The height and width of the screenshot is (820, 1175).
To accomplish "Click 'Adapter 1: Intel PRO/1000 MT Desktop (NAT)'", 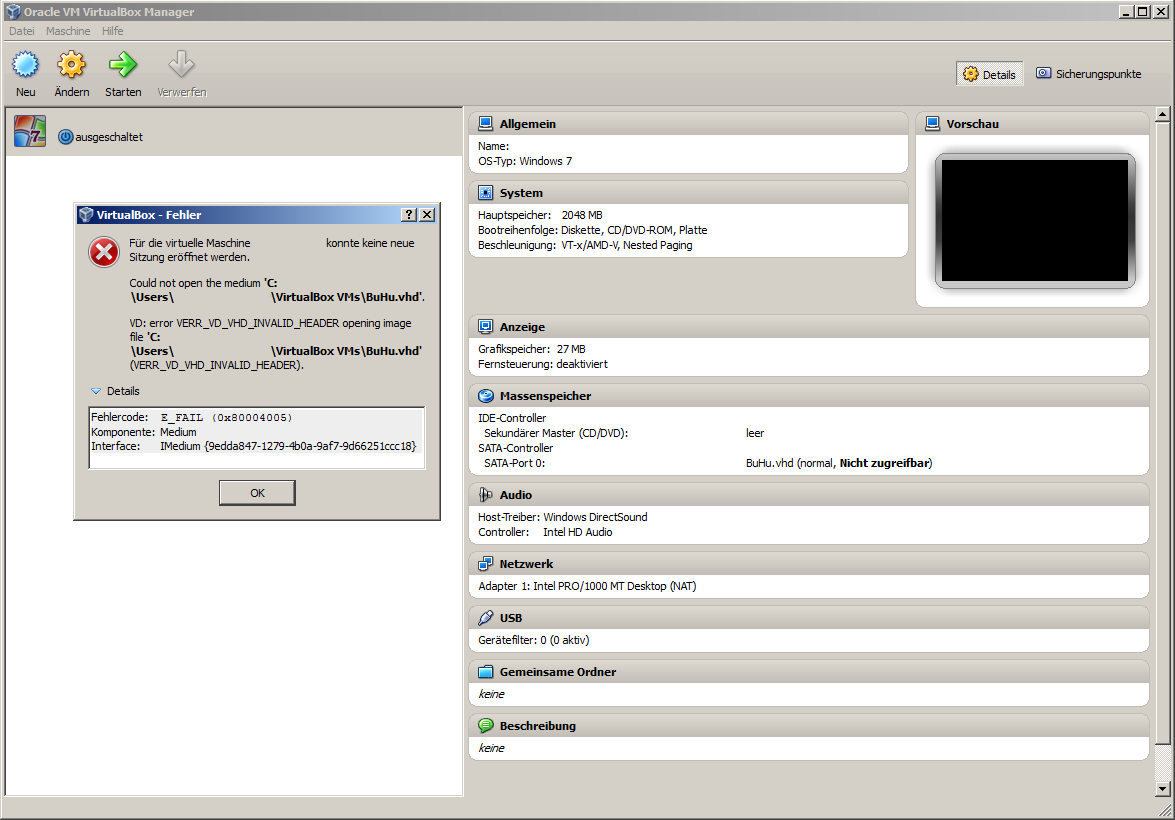I will [x=587, y=586].
